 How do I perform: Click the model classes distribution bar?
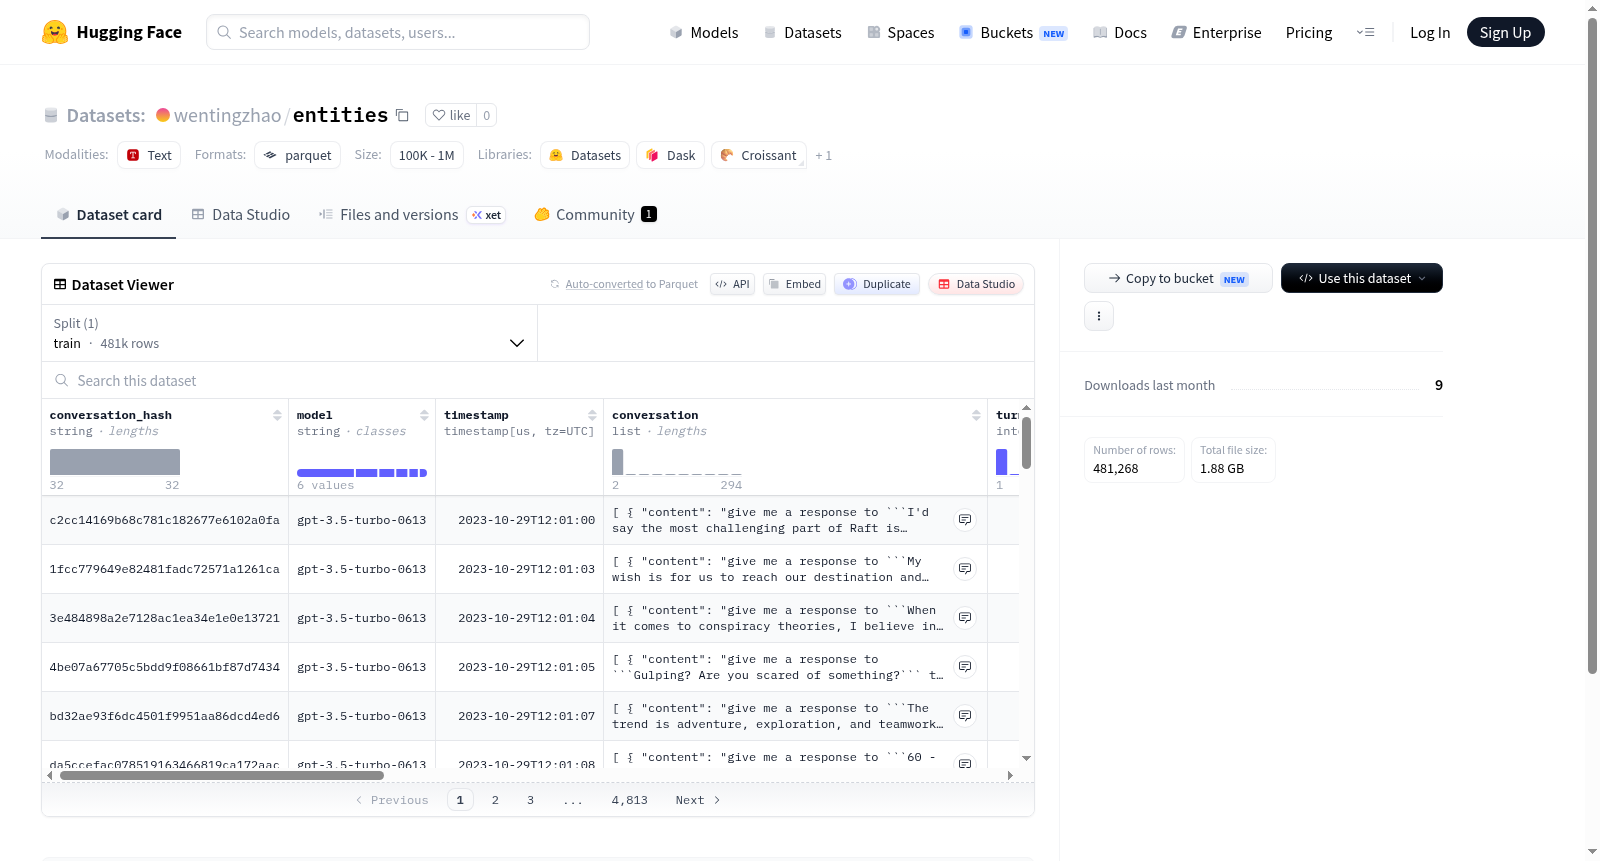point(362,473)
